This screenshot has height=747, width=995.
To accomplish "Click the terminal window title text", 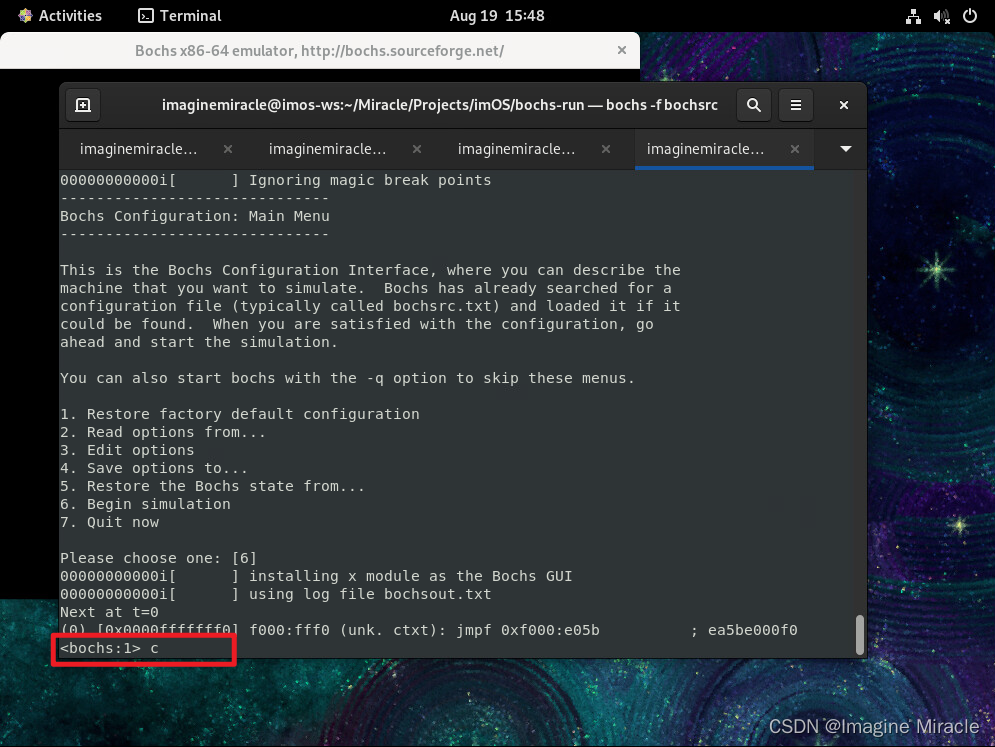I will 440,105.
